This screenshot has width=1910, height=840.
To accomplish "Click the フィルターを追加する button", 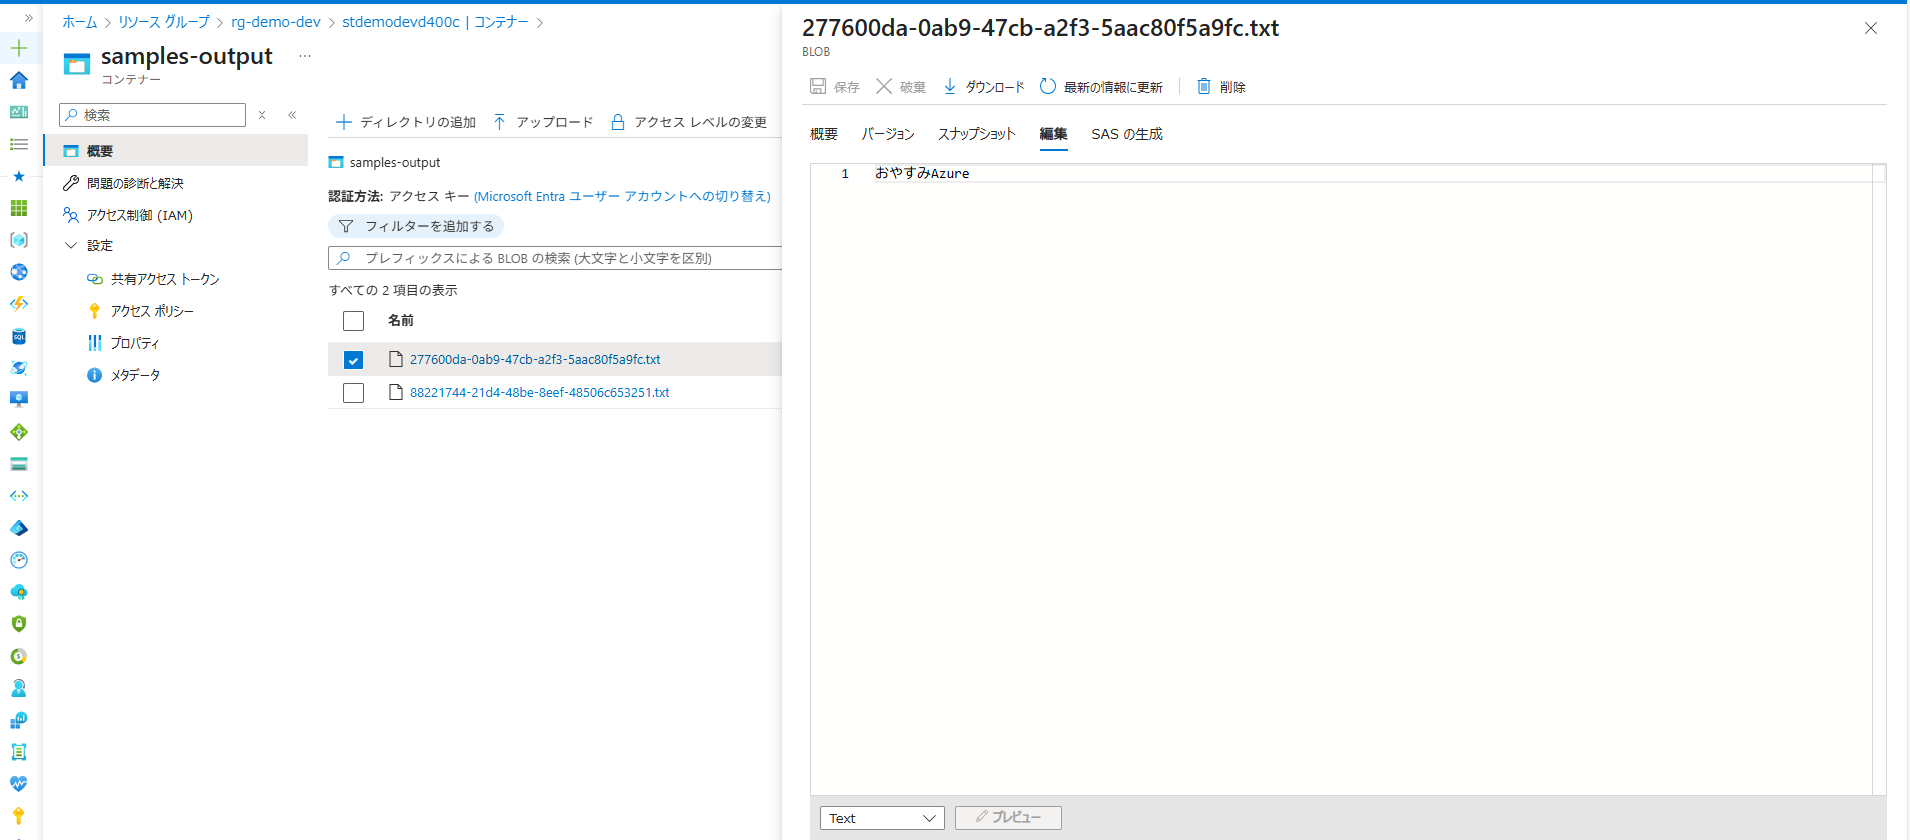I will (416, 226).
